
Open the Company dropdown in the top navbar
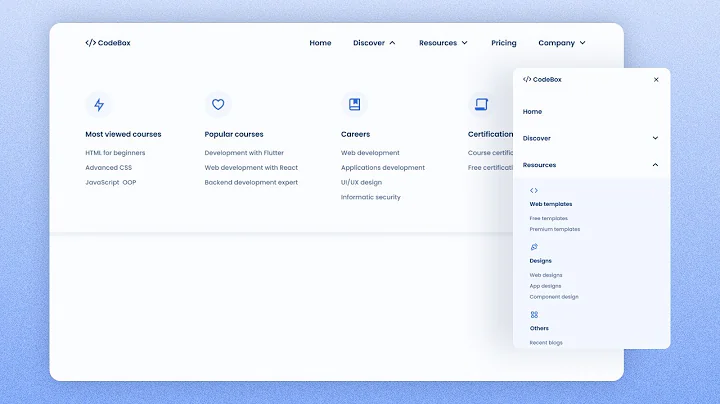(x=562, y=43)
